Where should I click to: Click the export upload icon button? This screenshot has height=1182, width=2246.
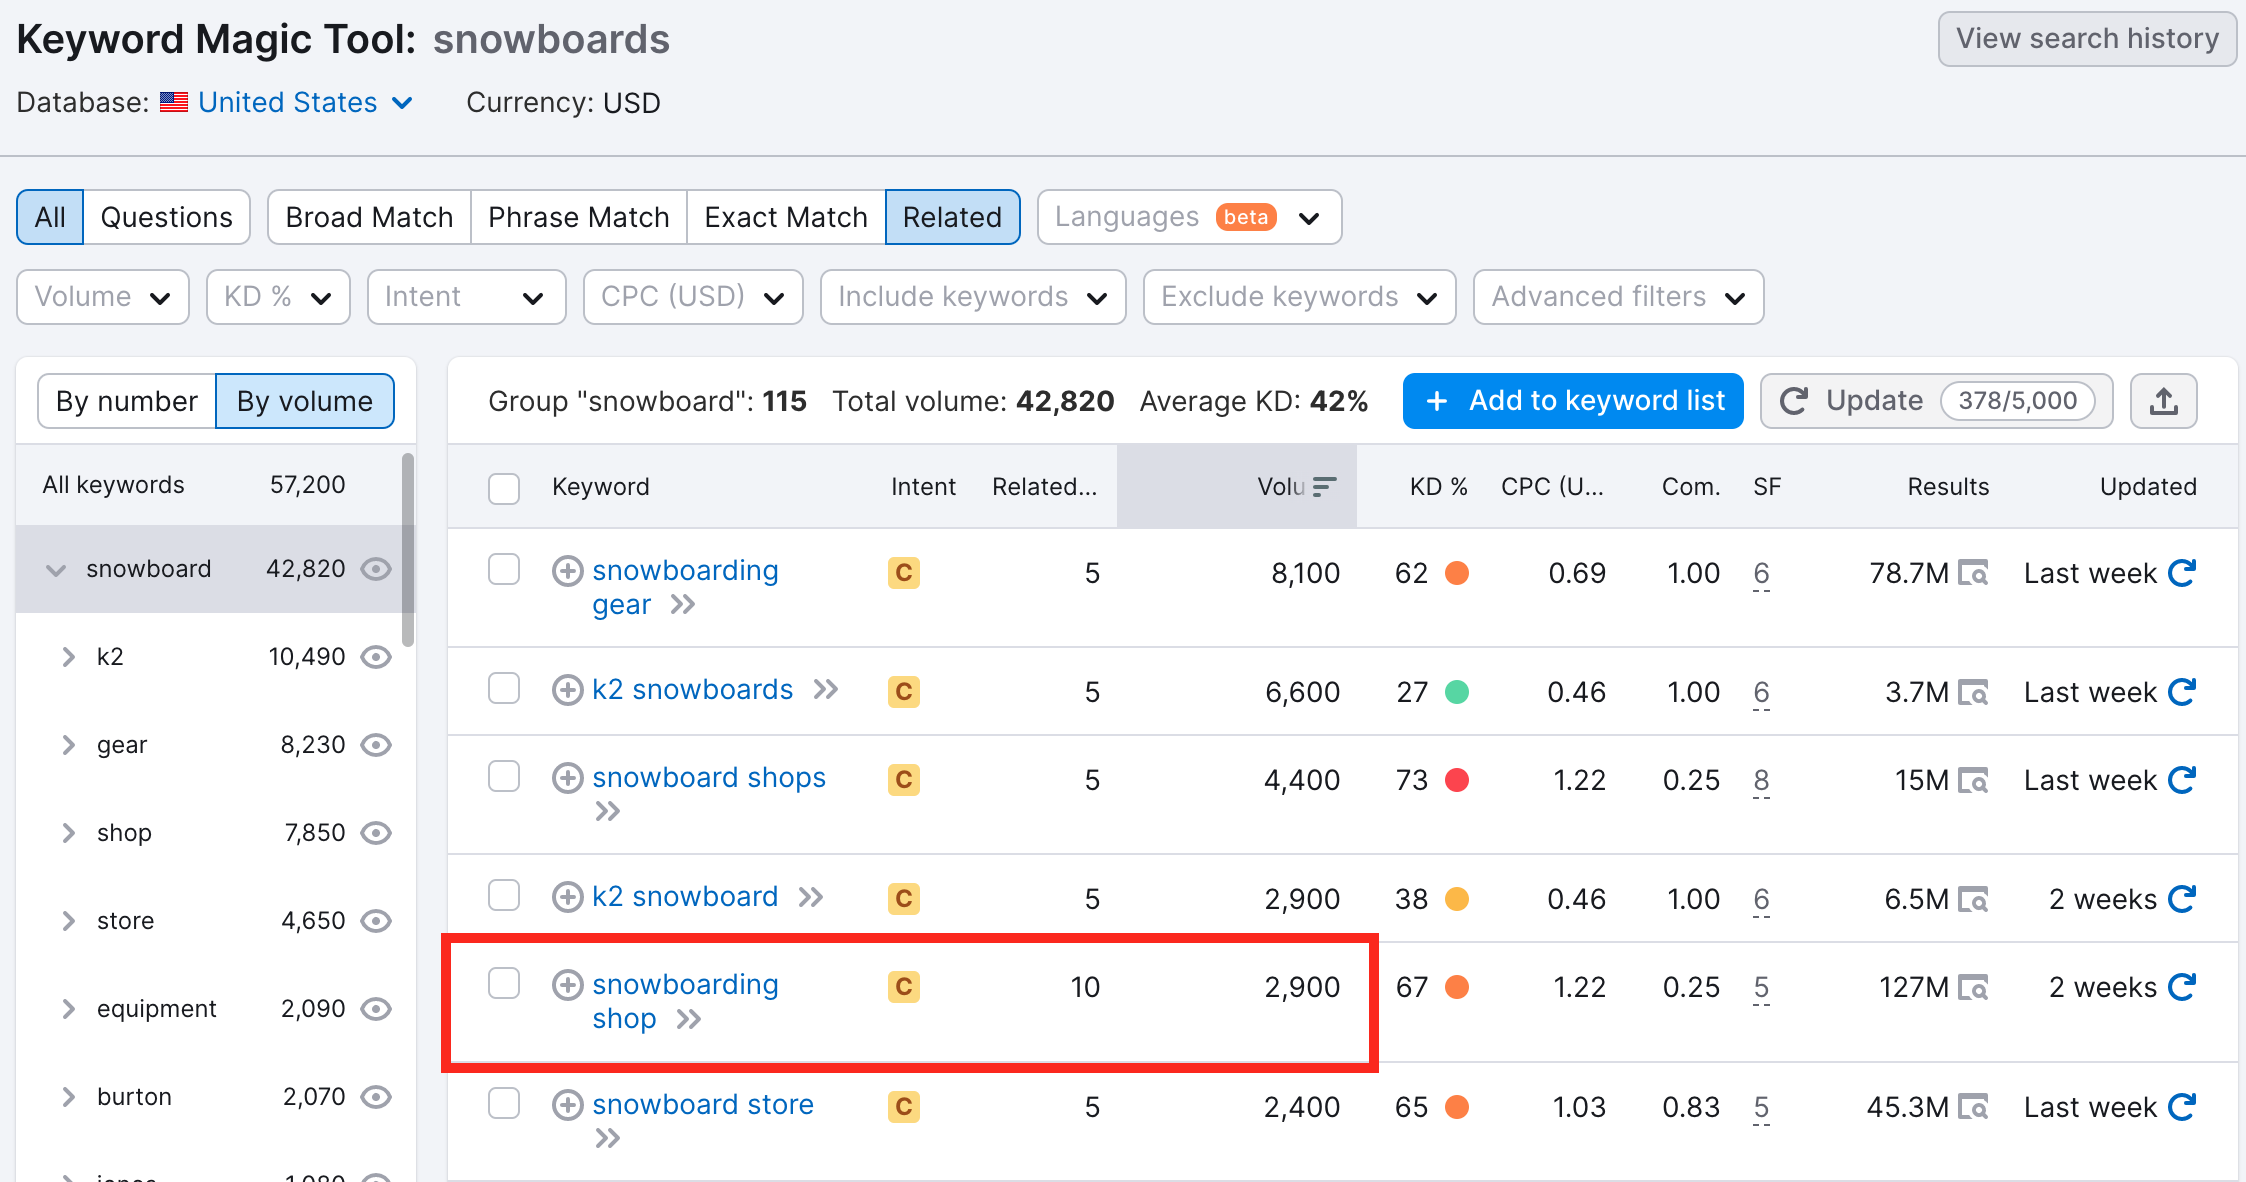[2163, 401]
